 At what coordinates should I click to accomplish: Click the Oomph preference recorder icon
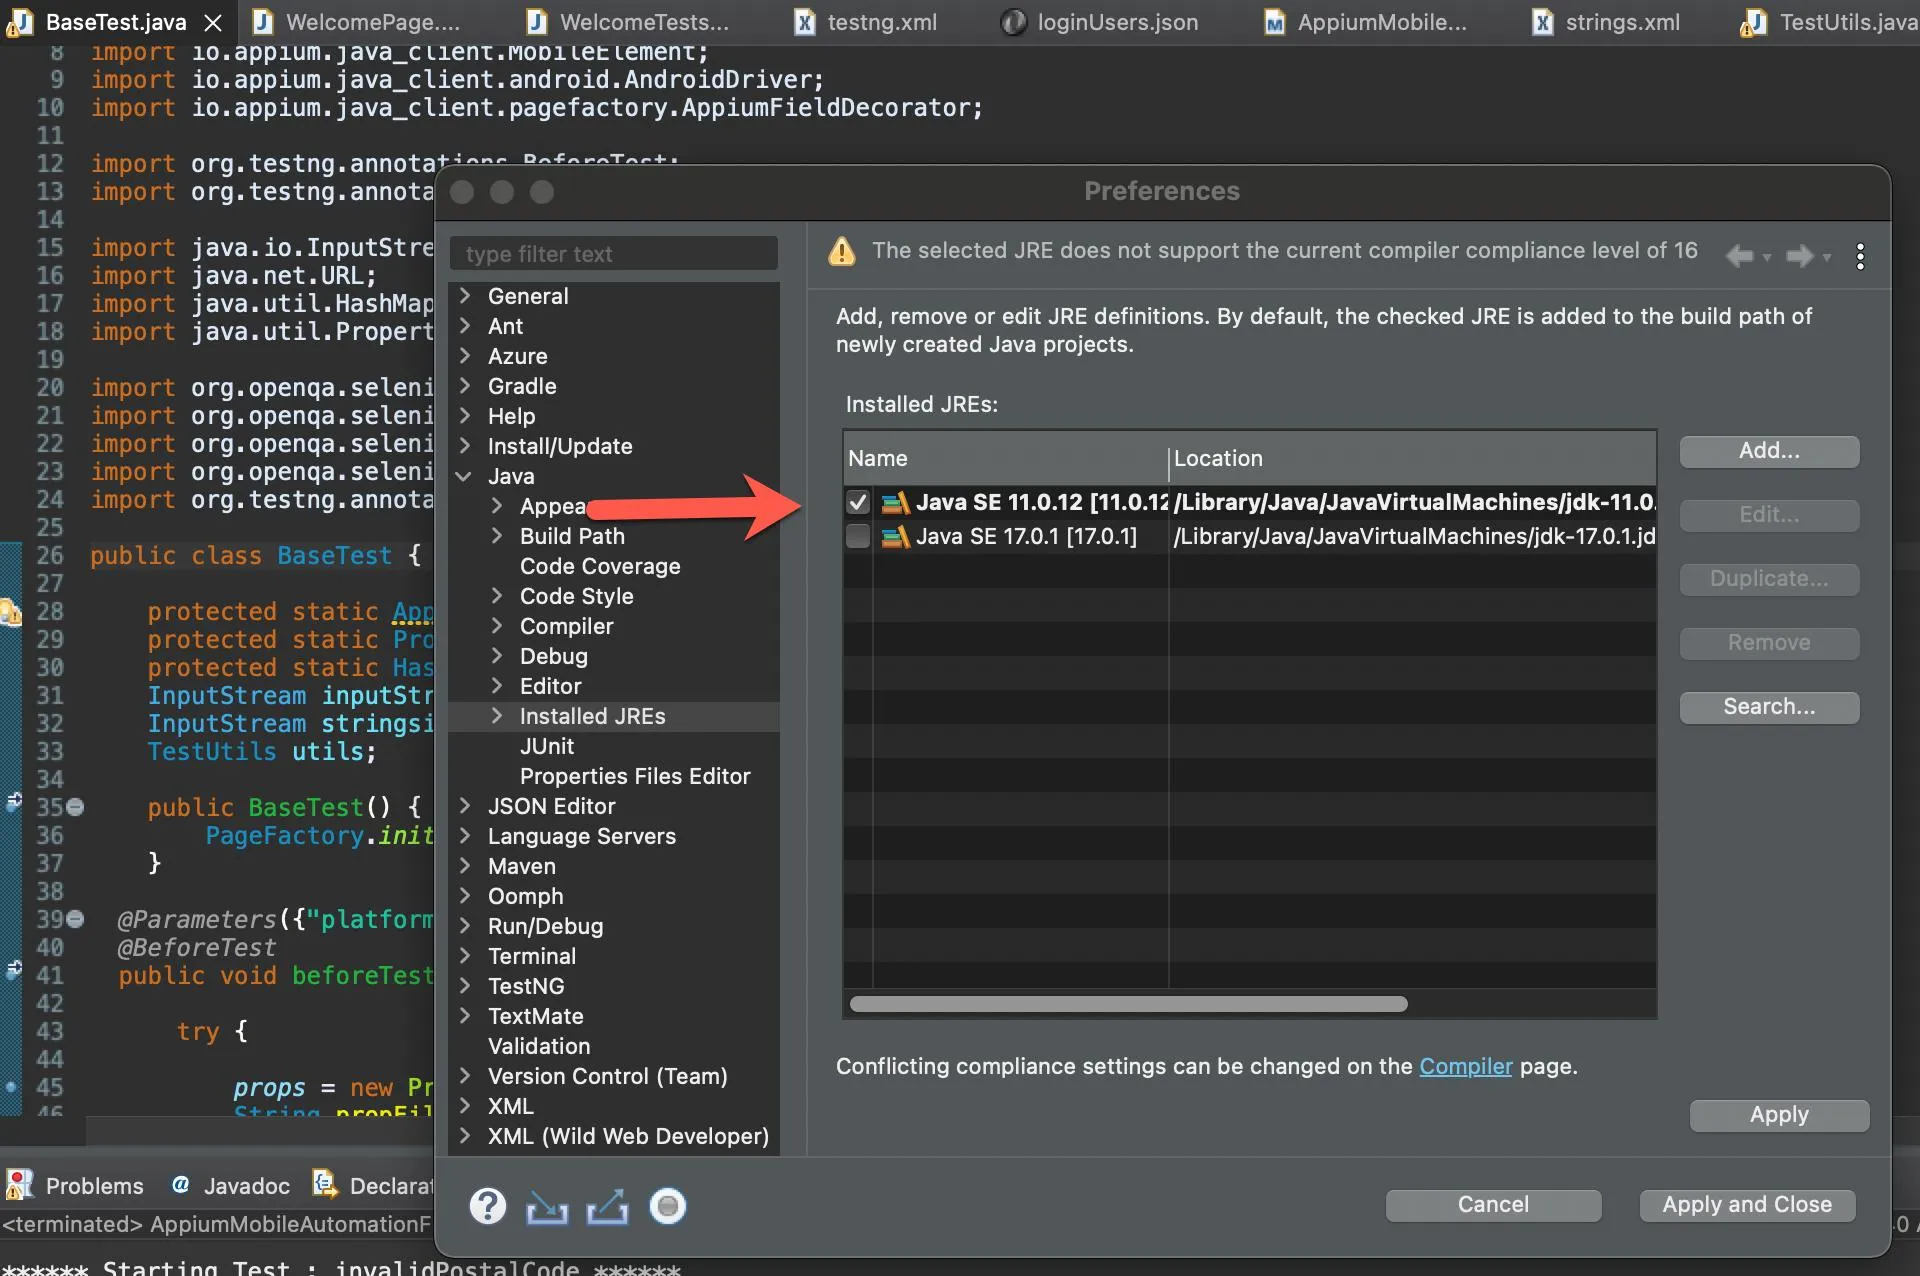tap(667, 1207)
